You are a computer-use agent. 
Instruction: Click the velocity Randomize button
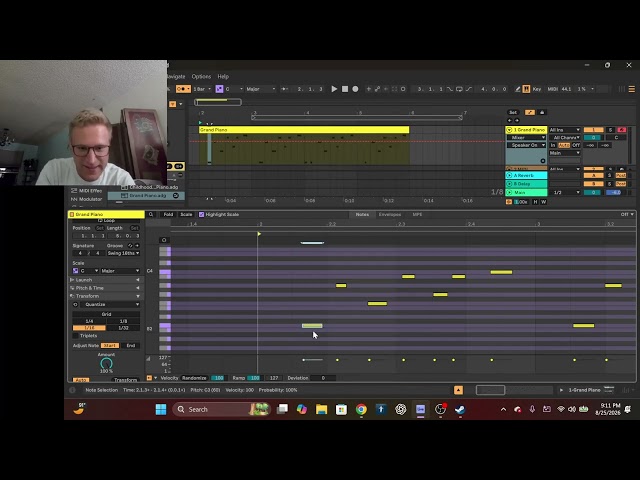click(194, 378)
